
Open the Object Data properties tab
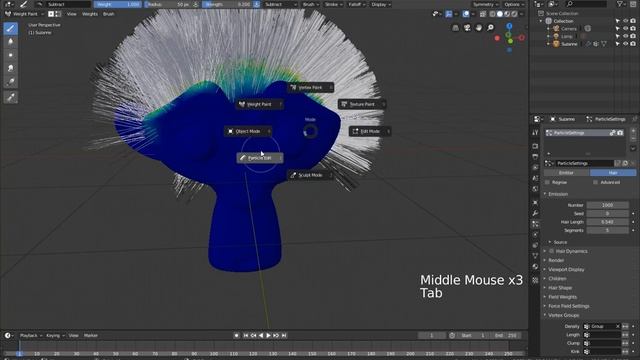(x=536, y=256)
